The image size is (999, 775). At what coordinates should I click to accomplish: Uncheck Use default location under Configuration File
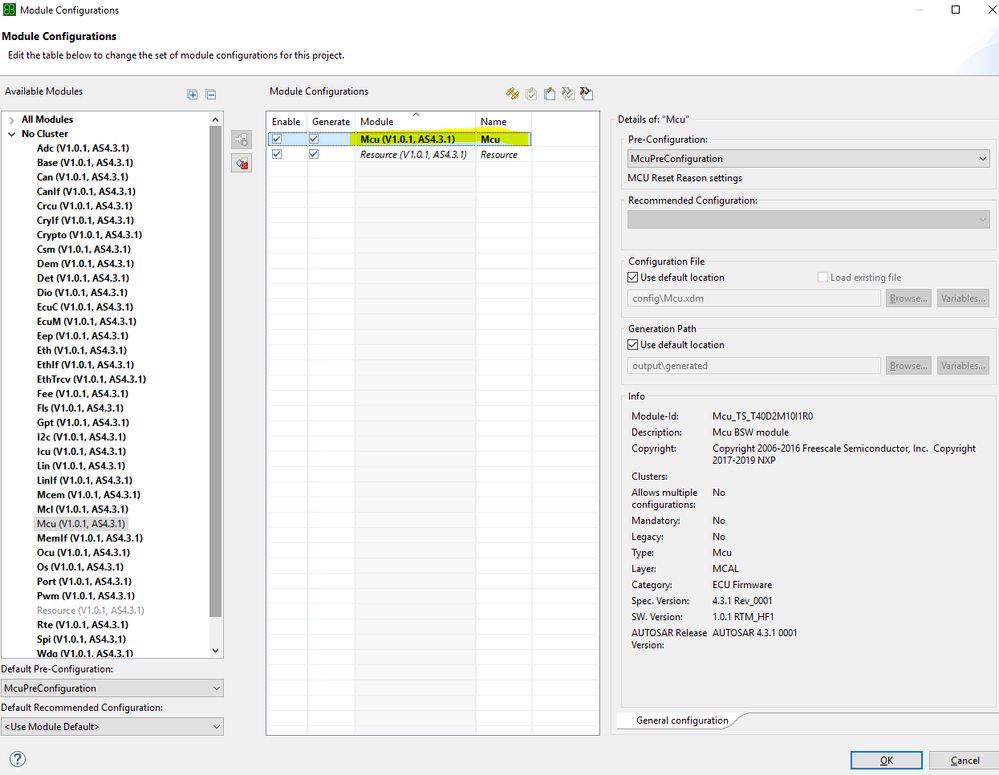pyautogui.click(x=633, y=277)
